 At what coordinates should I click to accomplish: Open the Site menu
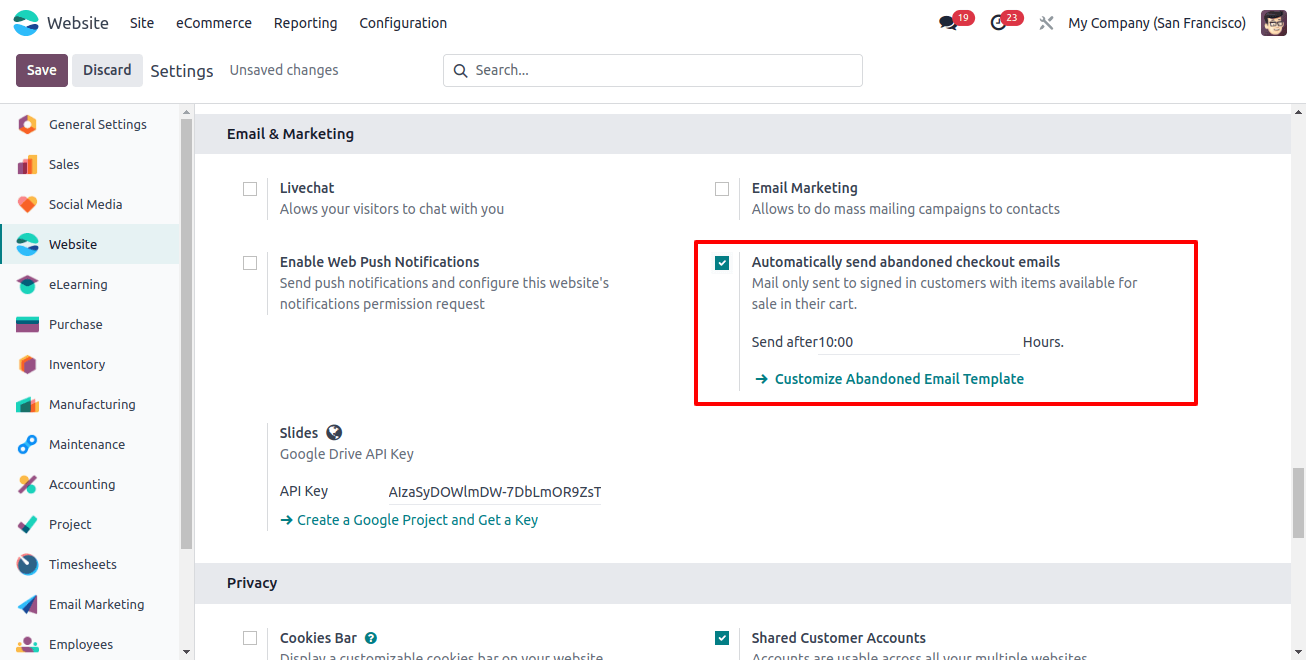142,23
